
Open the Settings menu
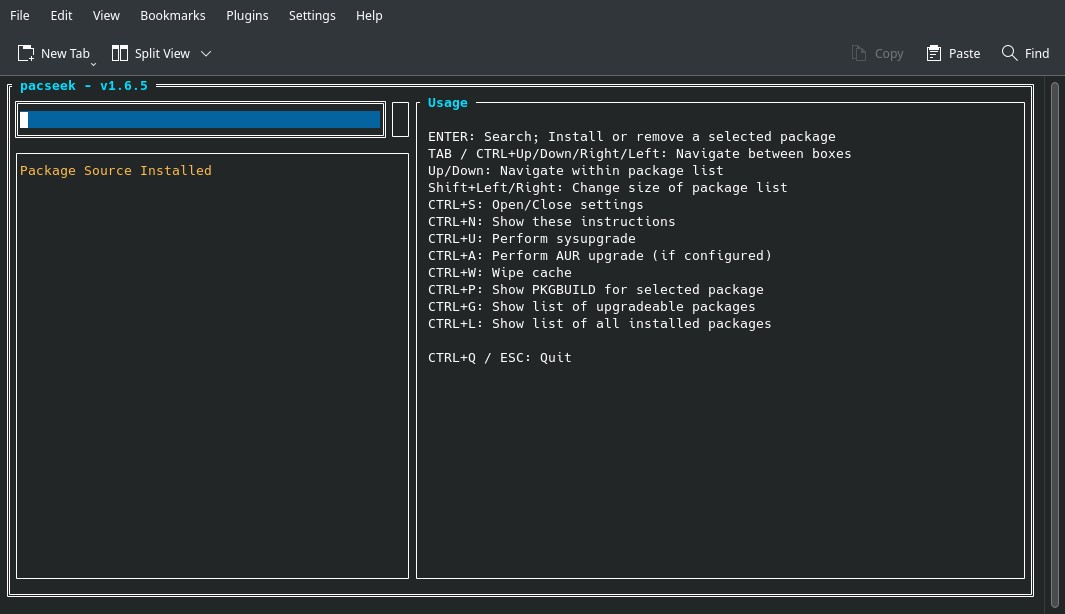(312, 15)
